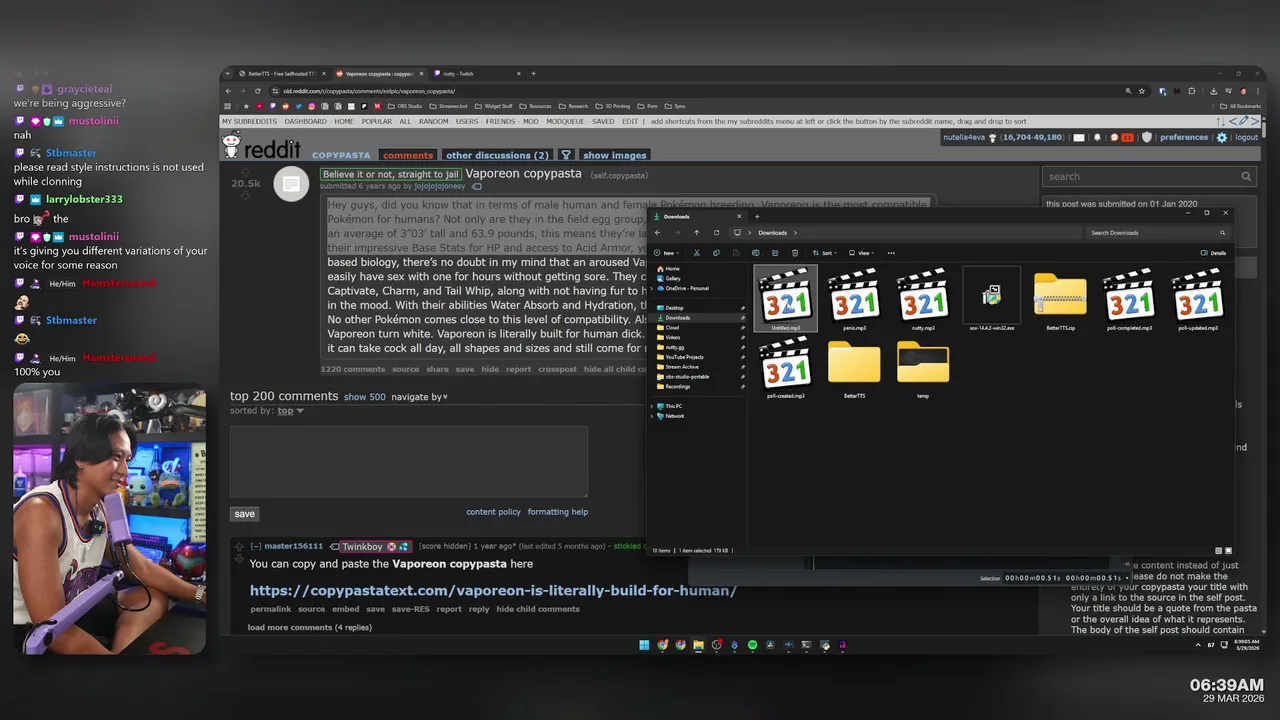
Task: Bookmark this page with the star icon
Action: click(1143, 91)
